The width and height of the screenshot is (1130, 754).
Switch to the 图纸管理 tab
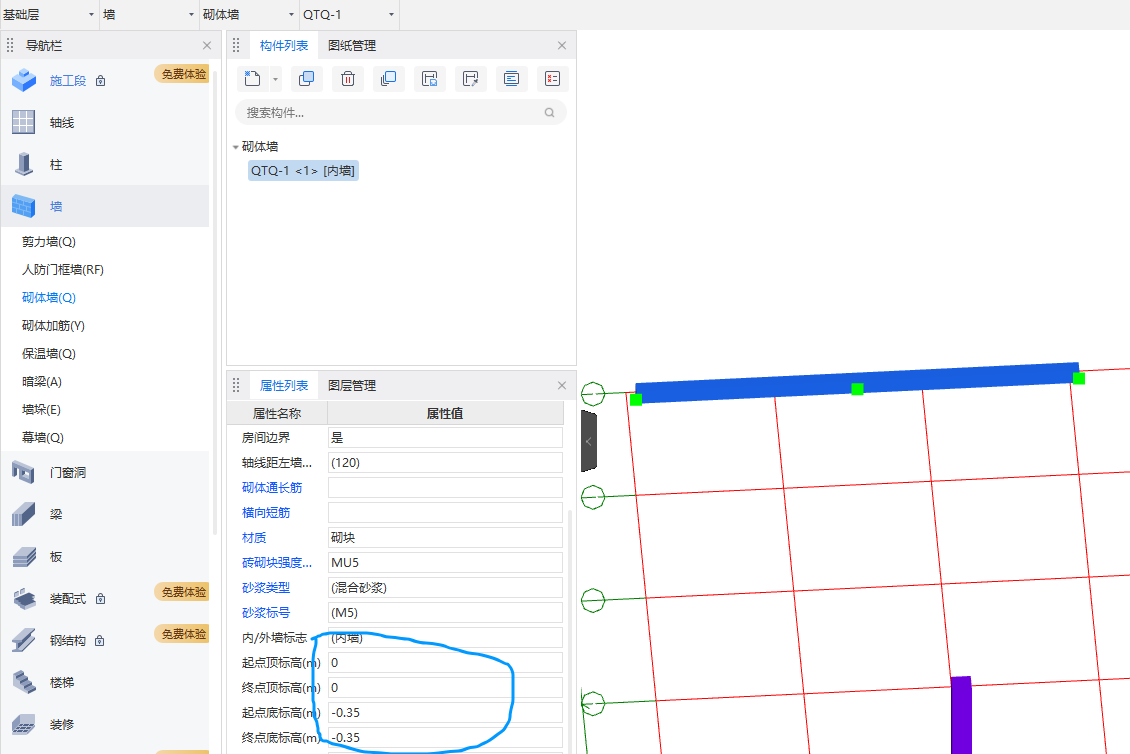(x=352, y=45)
